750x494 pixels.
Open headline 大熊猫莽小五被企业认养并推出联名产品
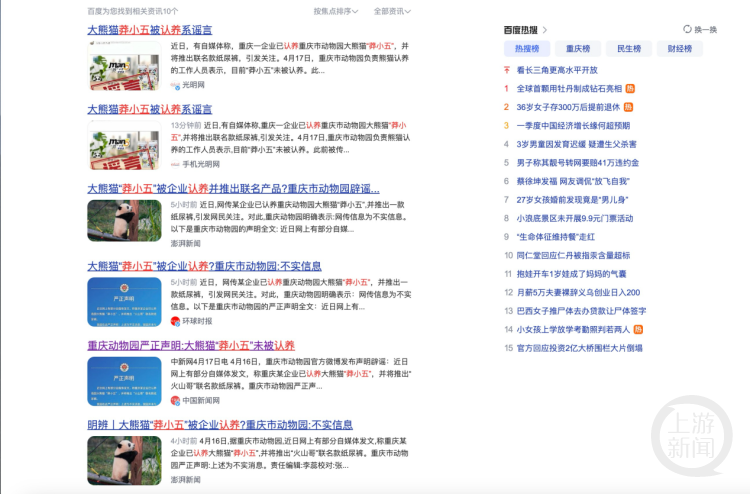click(x=233, y=189)
